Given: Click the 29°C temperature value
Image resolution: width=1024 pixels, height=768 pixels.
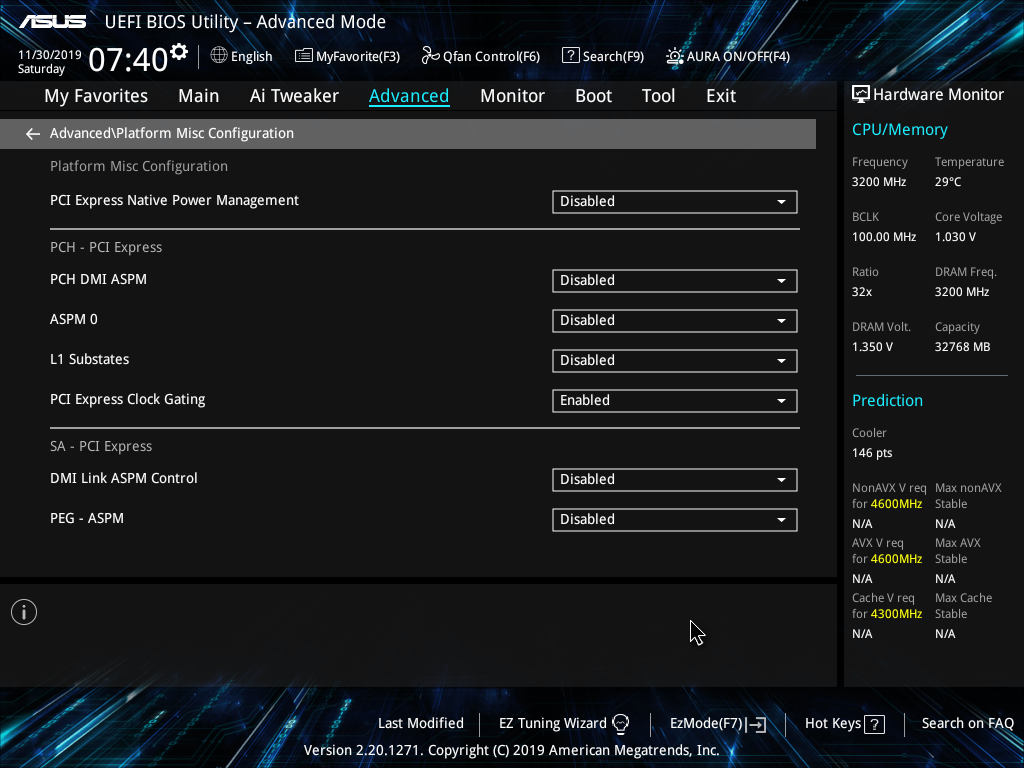Looking at the screenshot, I should (948, 182).
